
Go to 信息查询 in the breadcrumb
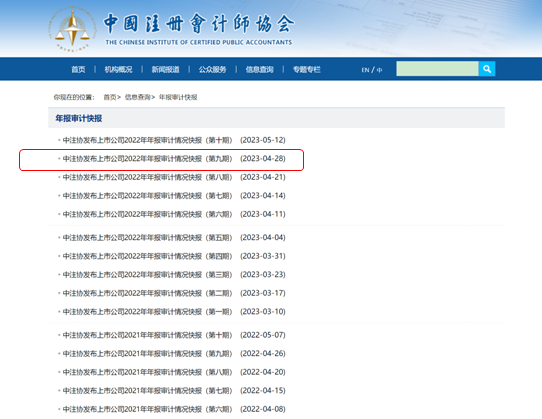138,97
